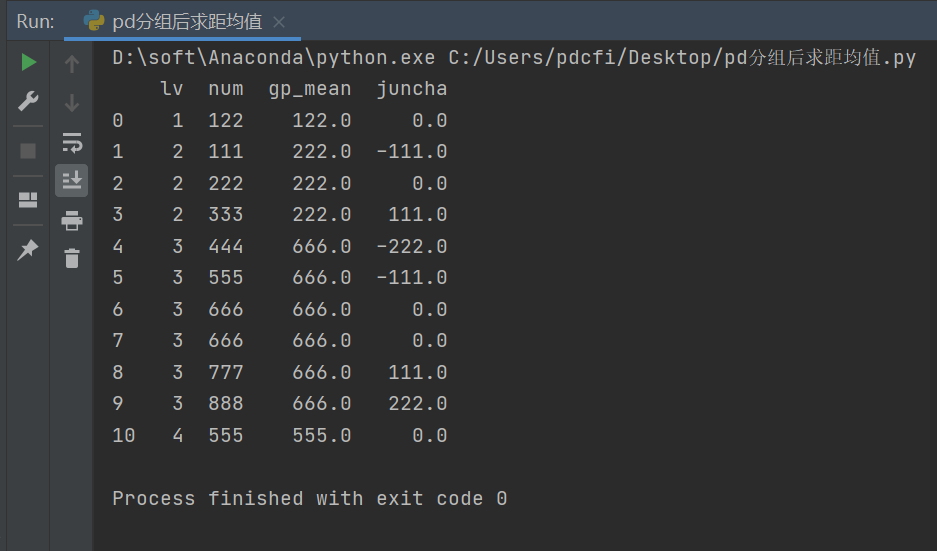Screen dimensions: 937x551
Task: Click the 'Process finished with exit code 0' line
Action: (x=309, y=498)
